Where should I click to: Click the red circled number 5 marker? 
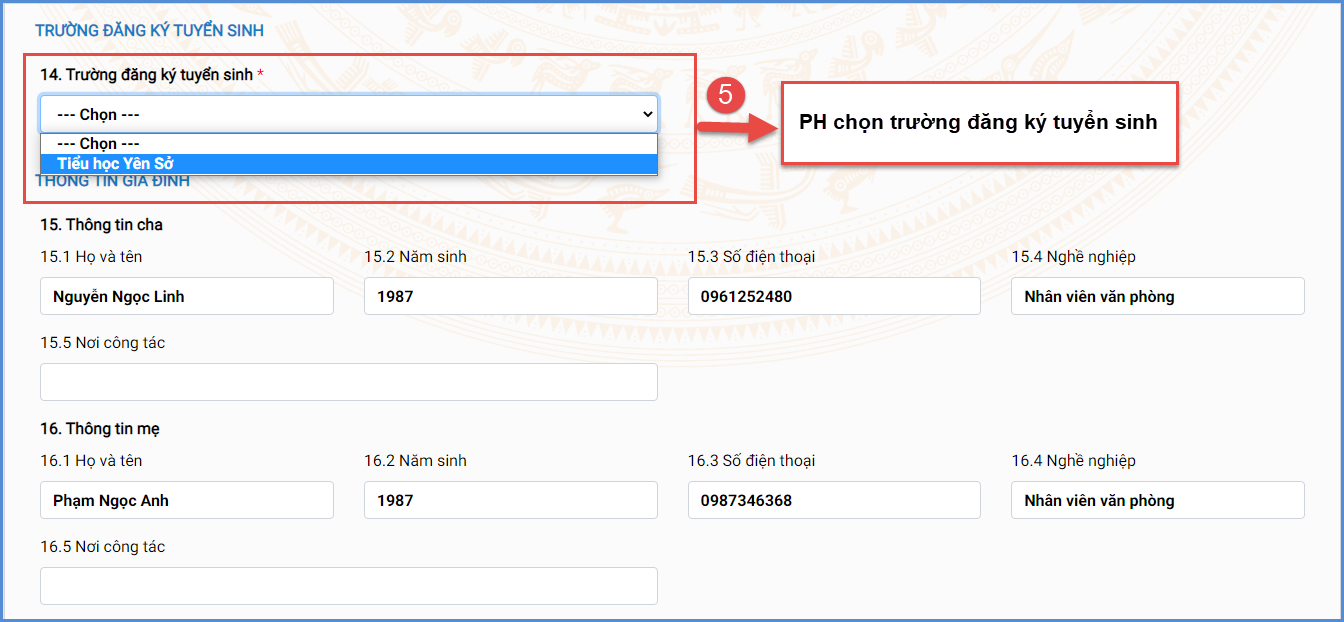pos(726,96)
